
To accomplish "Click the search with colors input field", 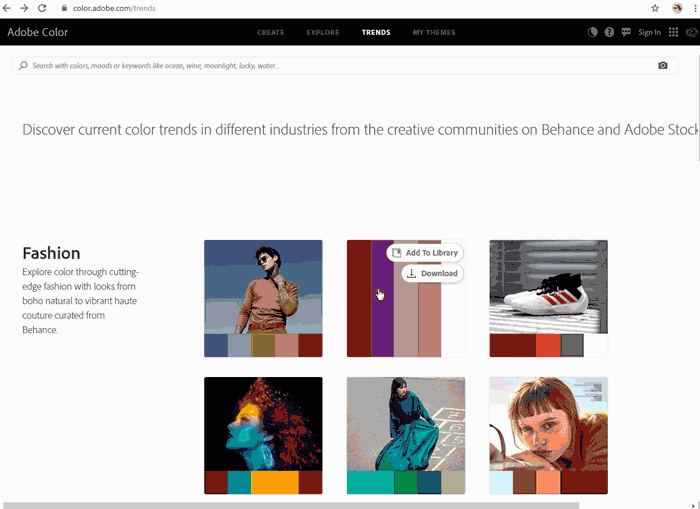I will click(330, 66).
